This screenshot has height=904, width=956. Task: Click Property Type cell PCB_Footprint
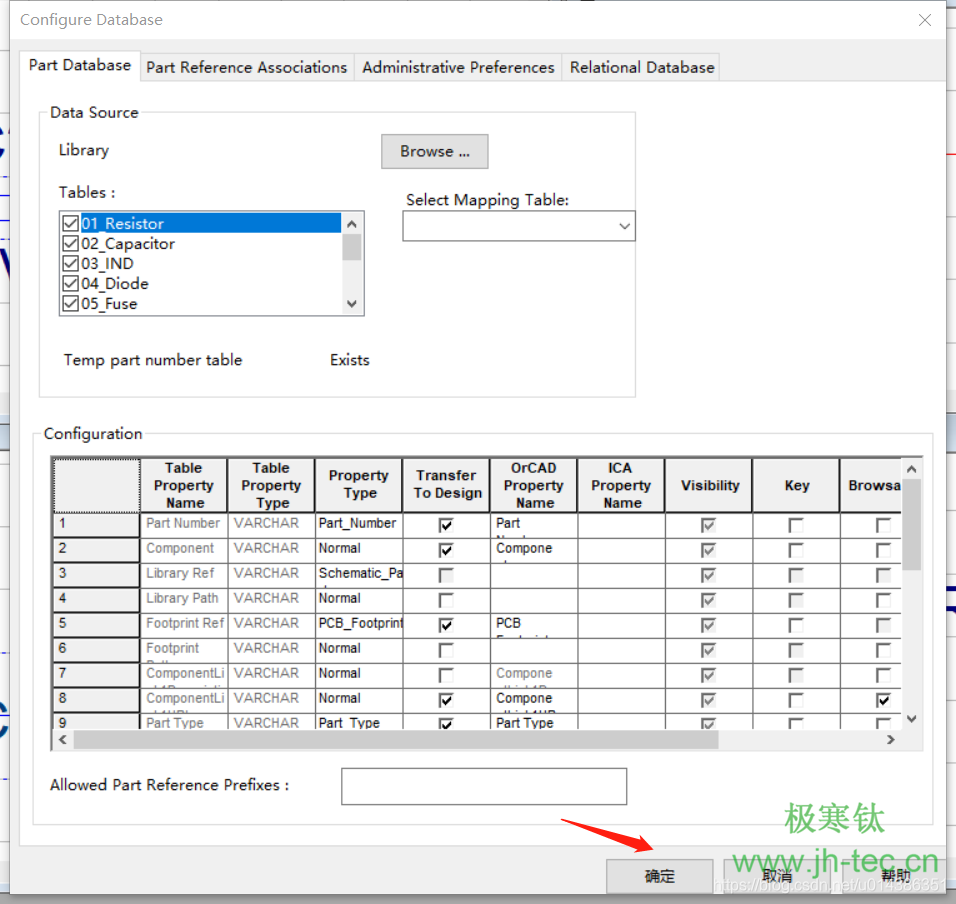(x=358, y=623)
